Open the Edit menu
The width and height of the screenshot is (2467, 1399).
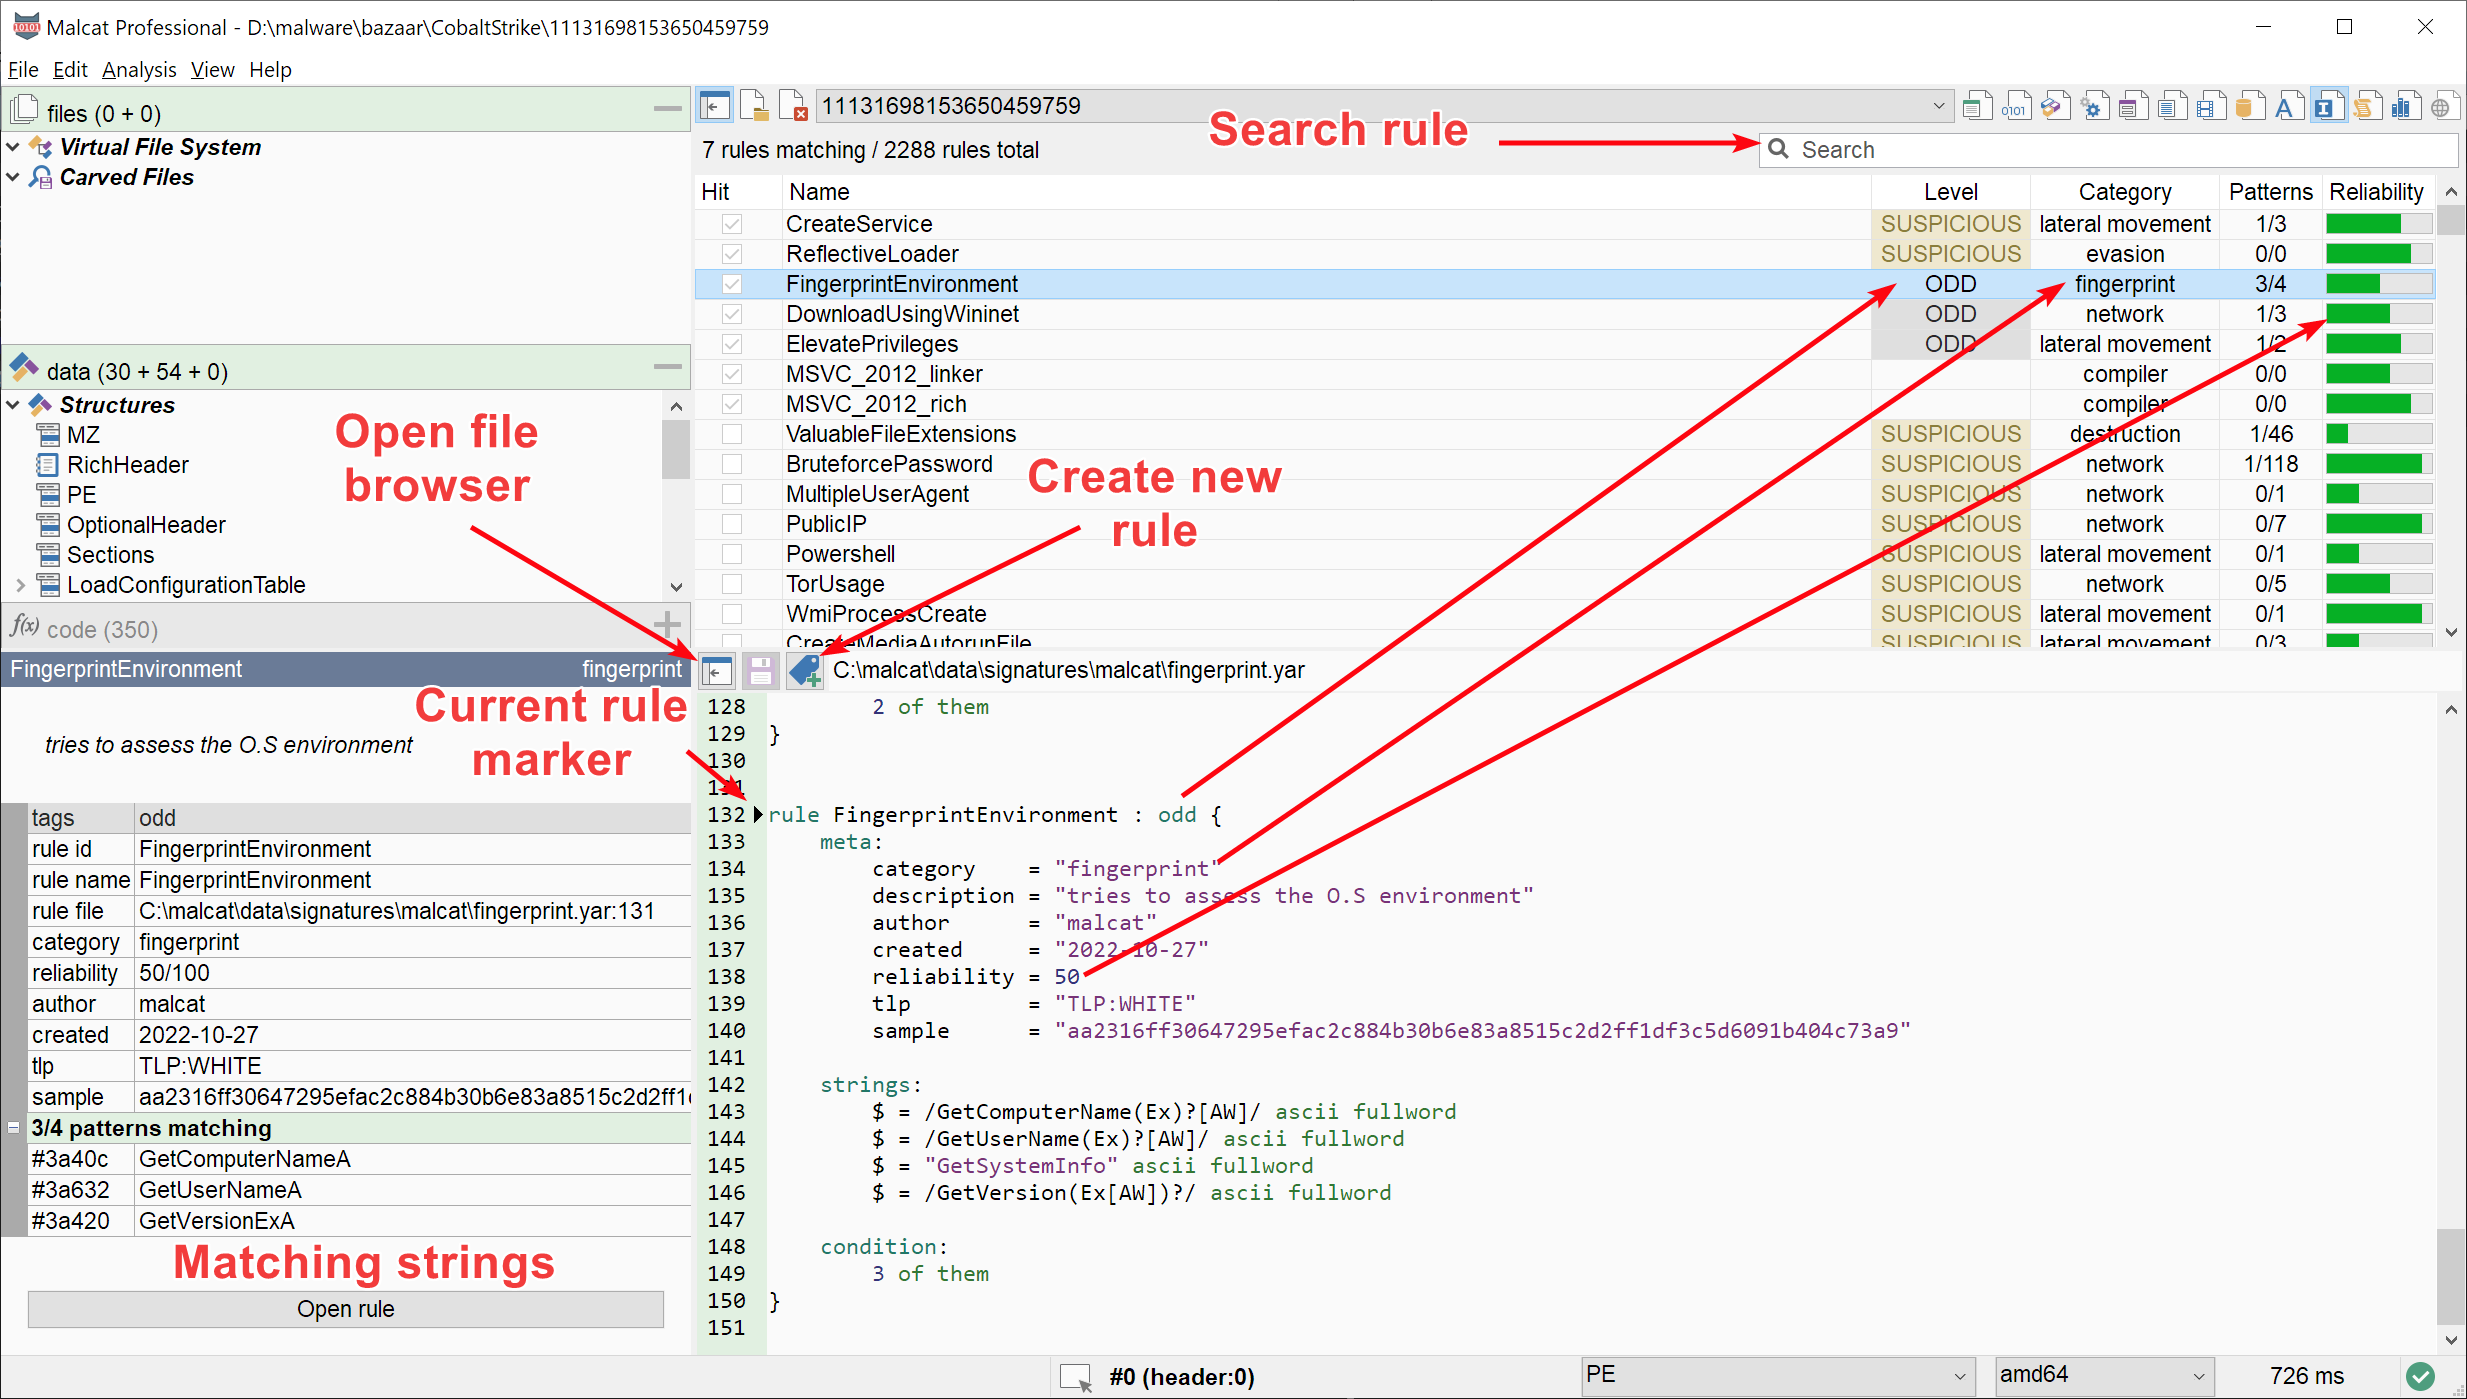[70, 70]
